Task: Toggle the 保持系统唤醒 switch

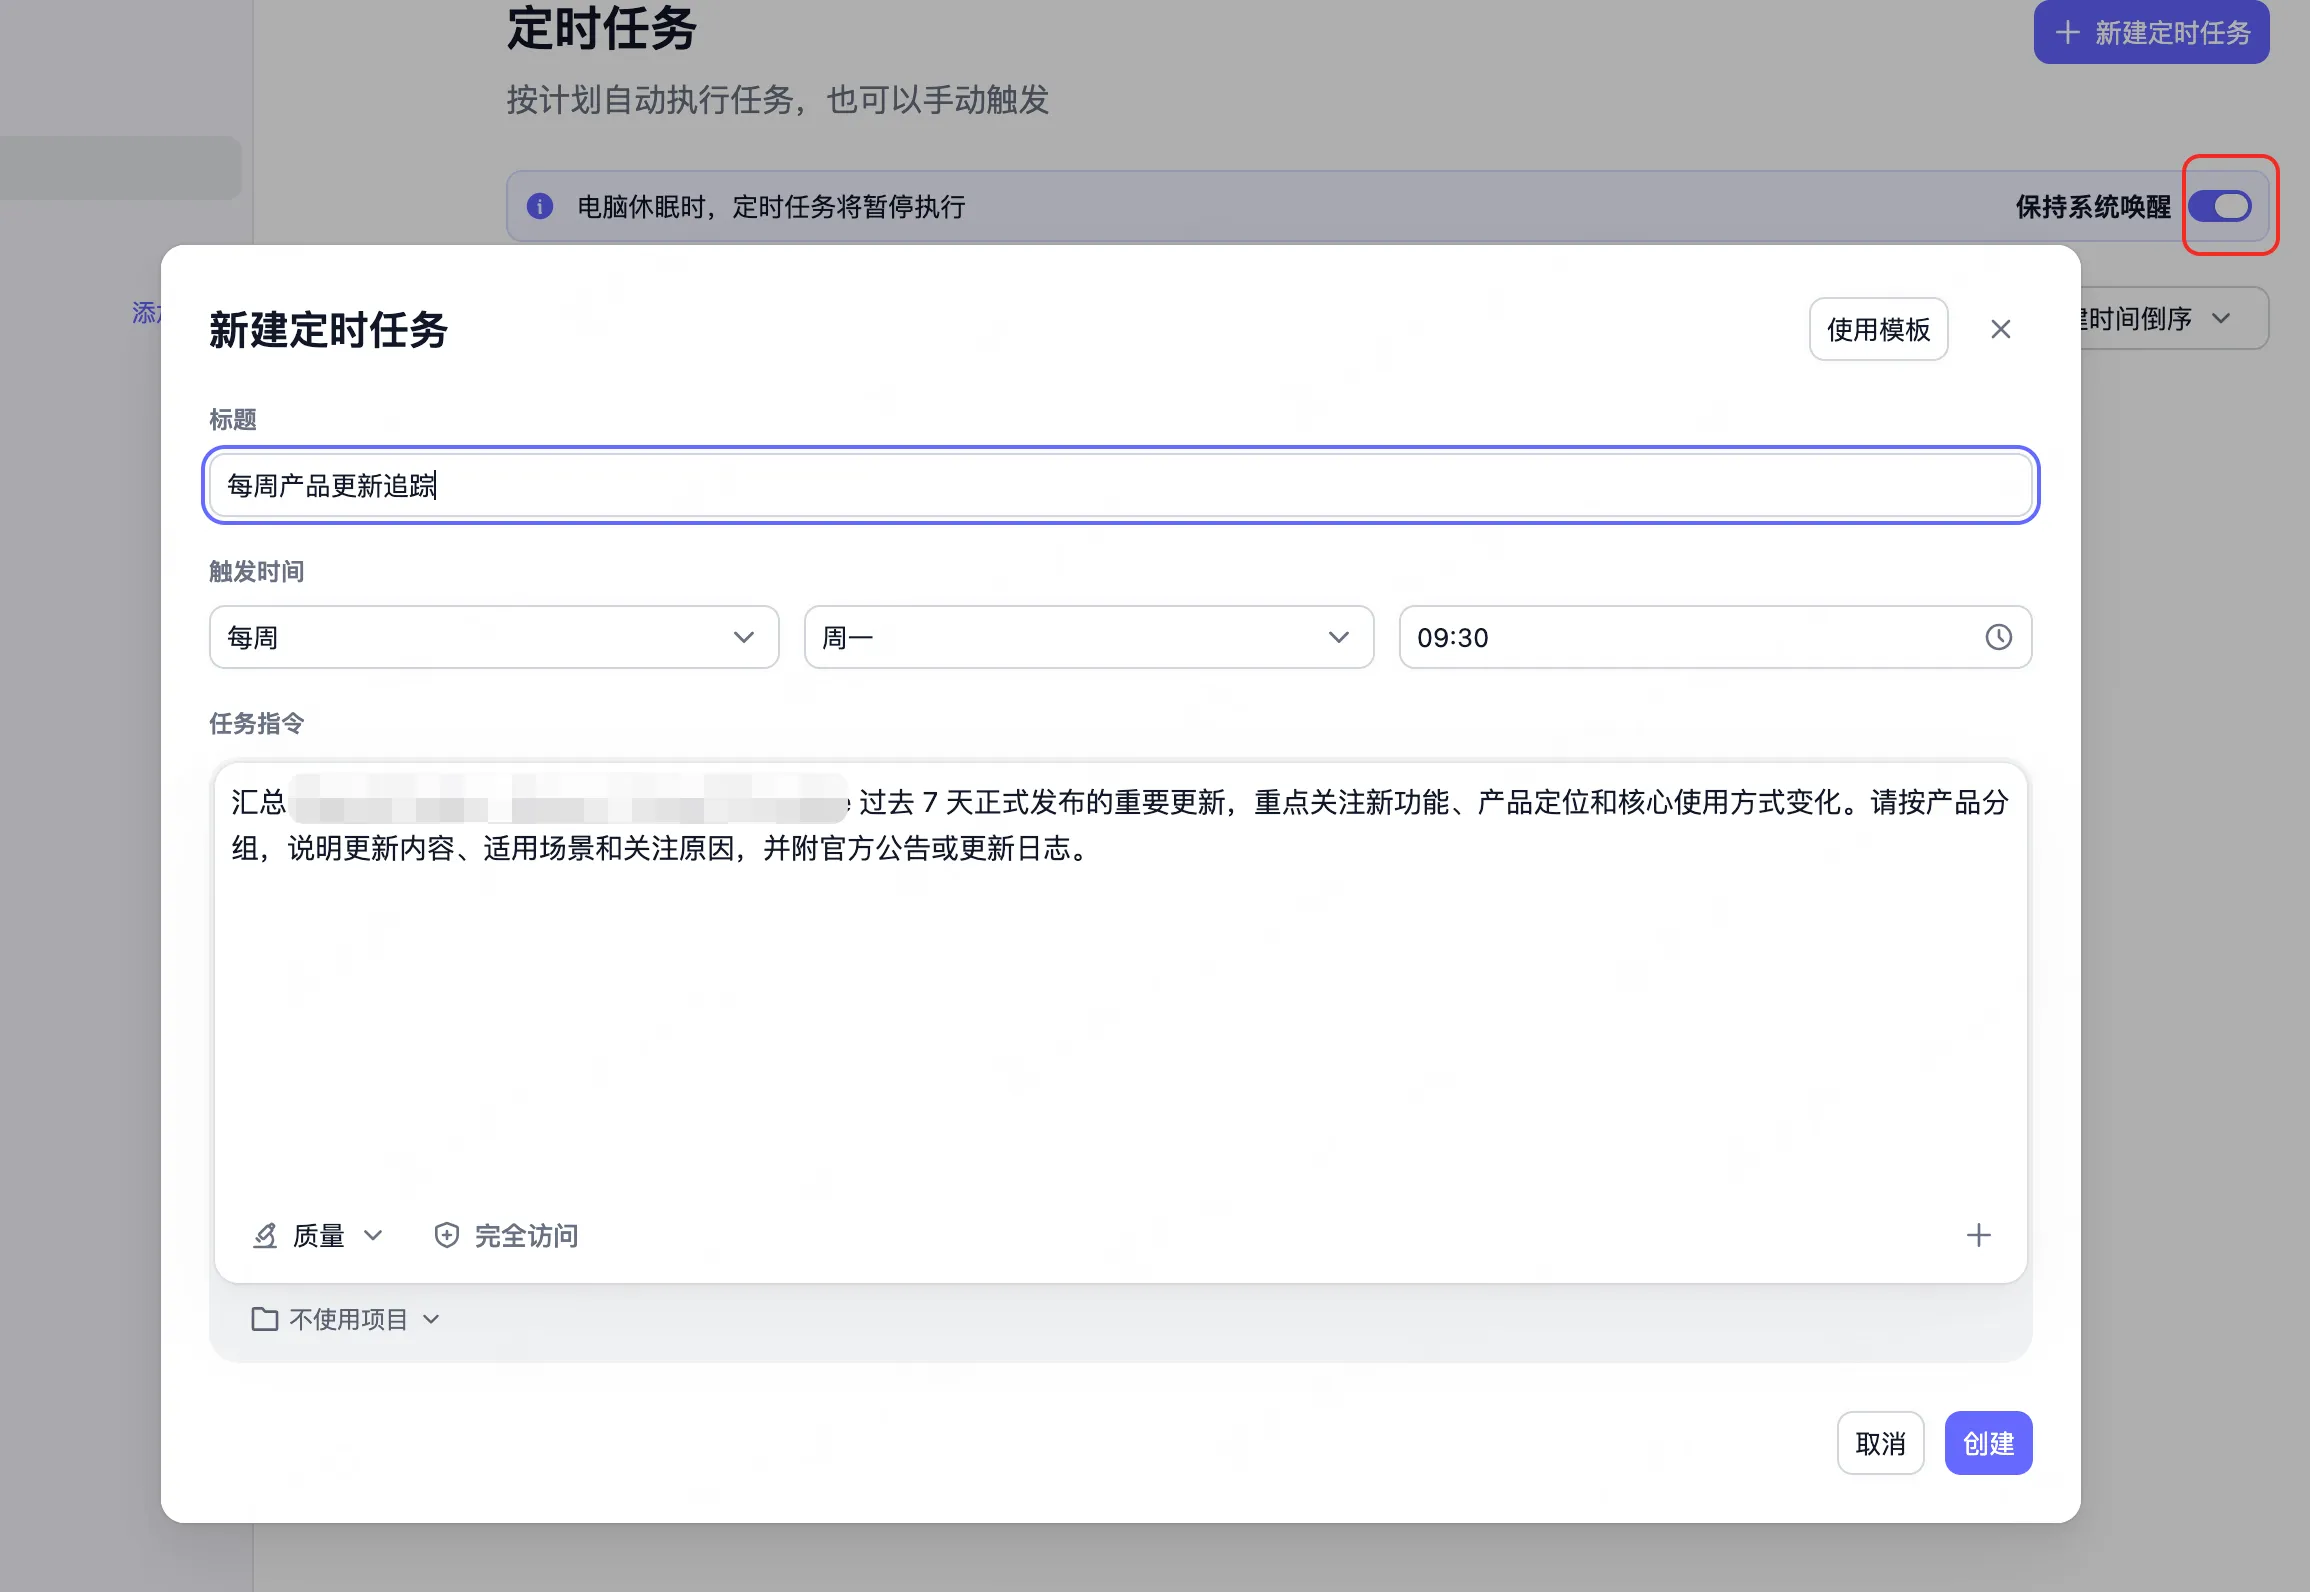Action: click(x=2219, y=206)
